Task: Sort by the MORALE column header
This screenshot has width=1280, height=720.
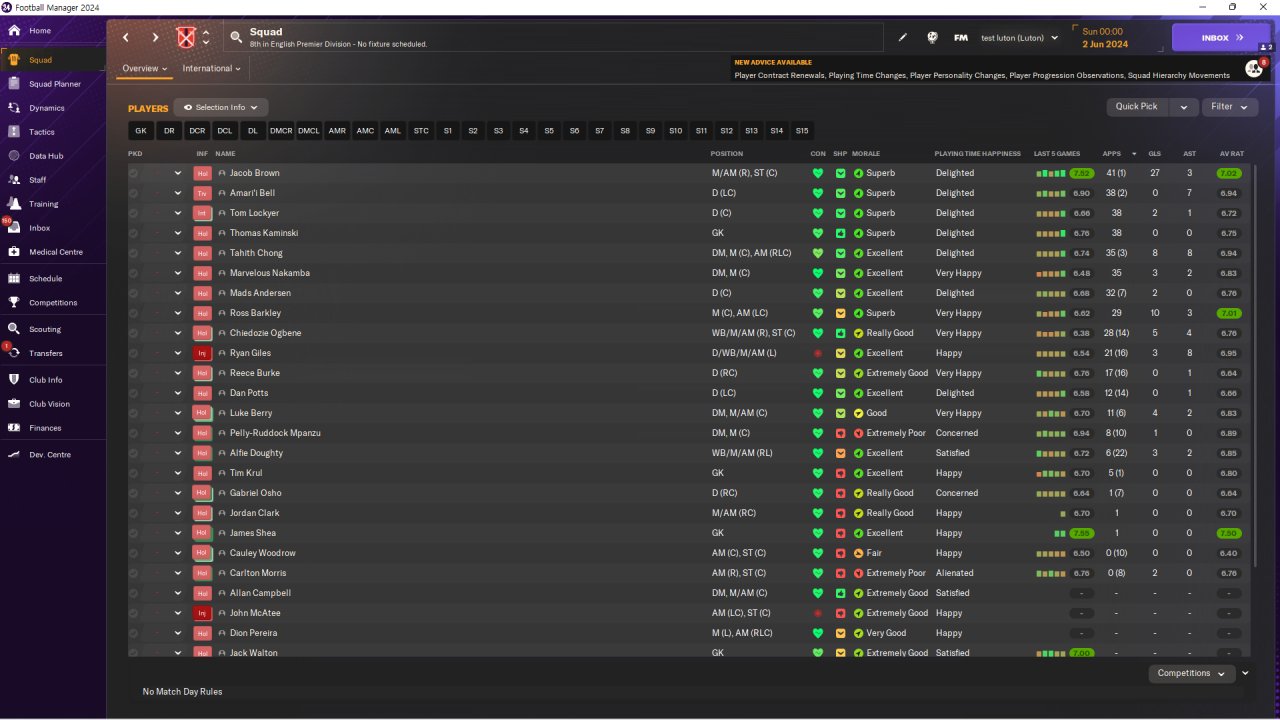Action: (866, 154)
